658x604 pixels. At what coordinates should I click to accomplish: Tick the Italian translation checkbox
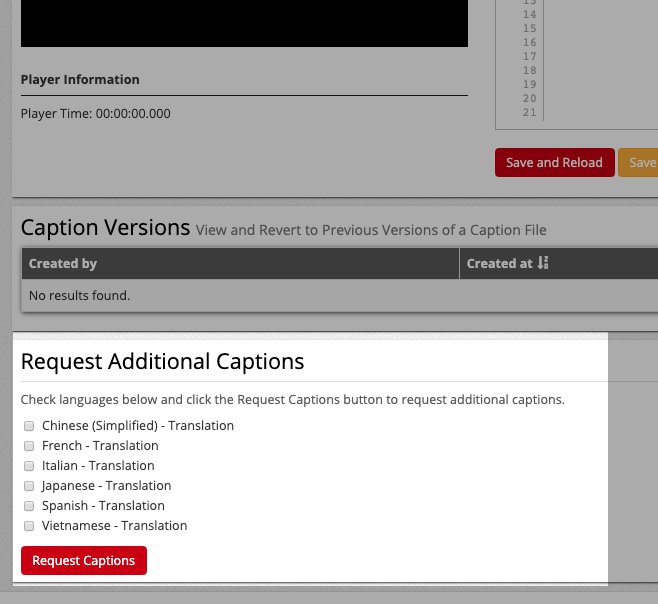click(x=29, y=466)
